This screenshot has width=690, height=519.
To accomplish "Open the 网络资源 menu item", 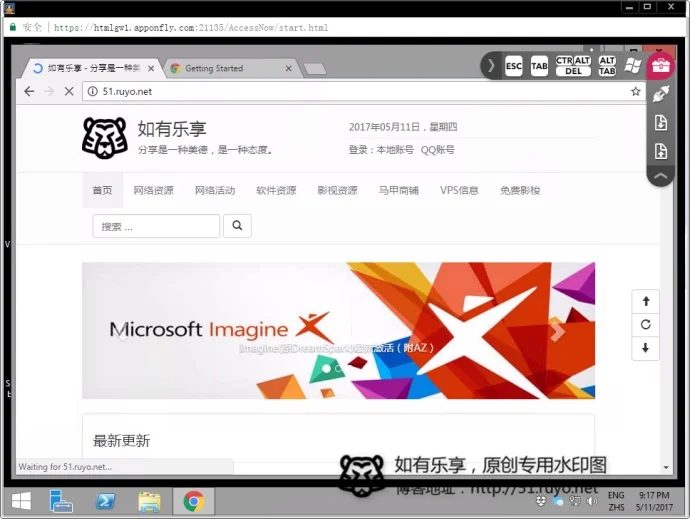I will click(153, 191).
